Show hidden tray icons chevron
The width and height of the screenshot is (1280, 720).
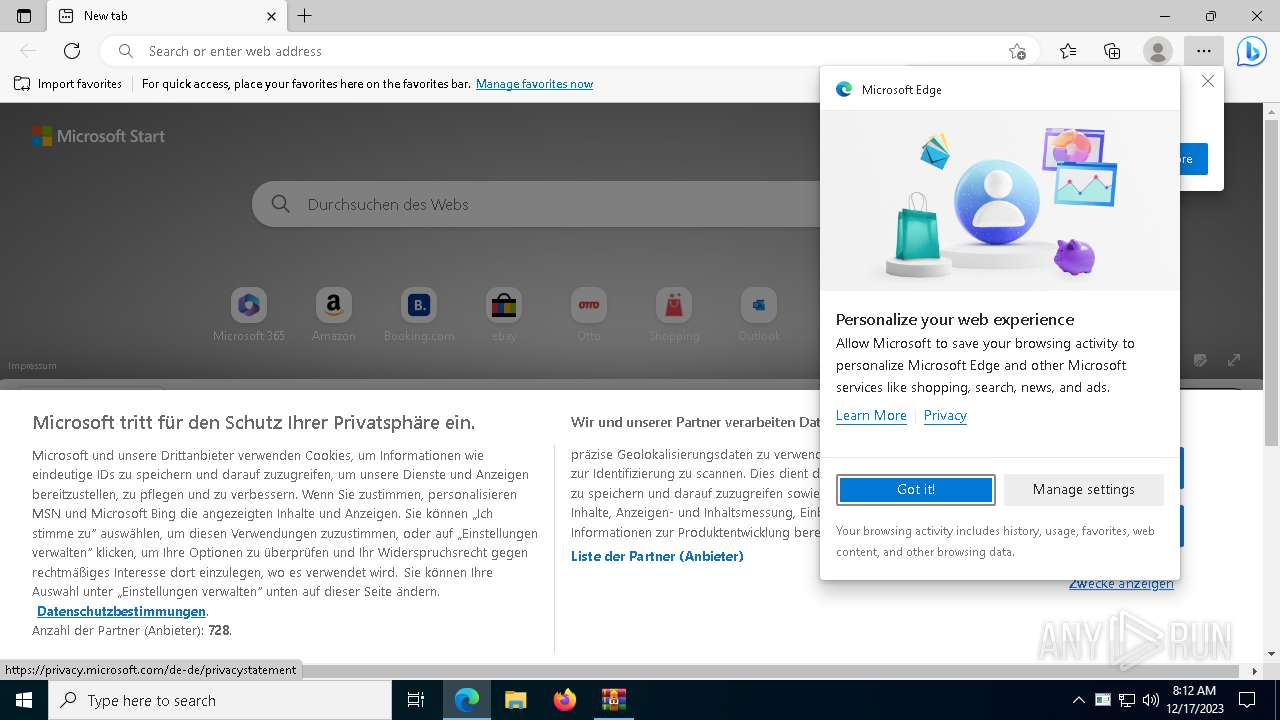click(x=1078, y=700)
